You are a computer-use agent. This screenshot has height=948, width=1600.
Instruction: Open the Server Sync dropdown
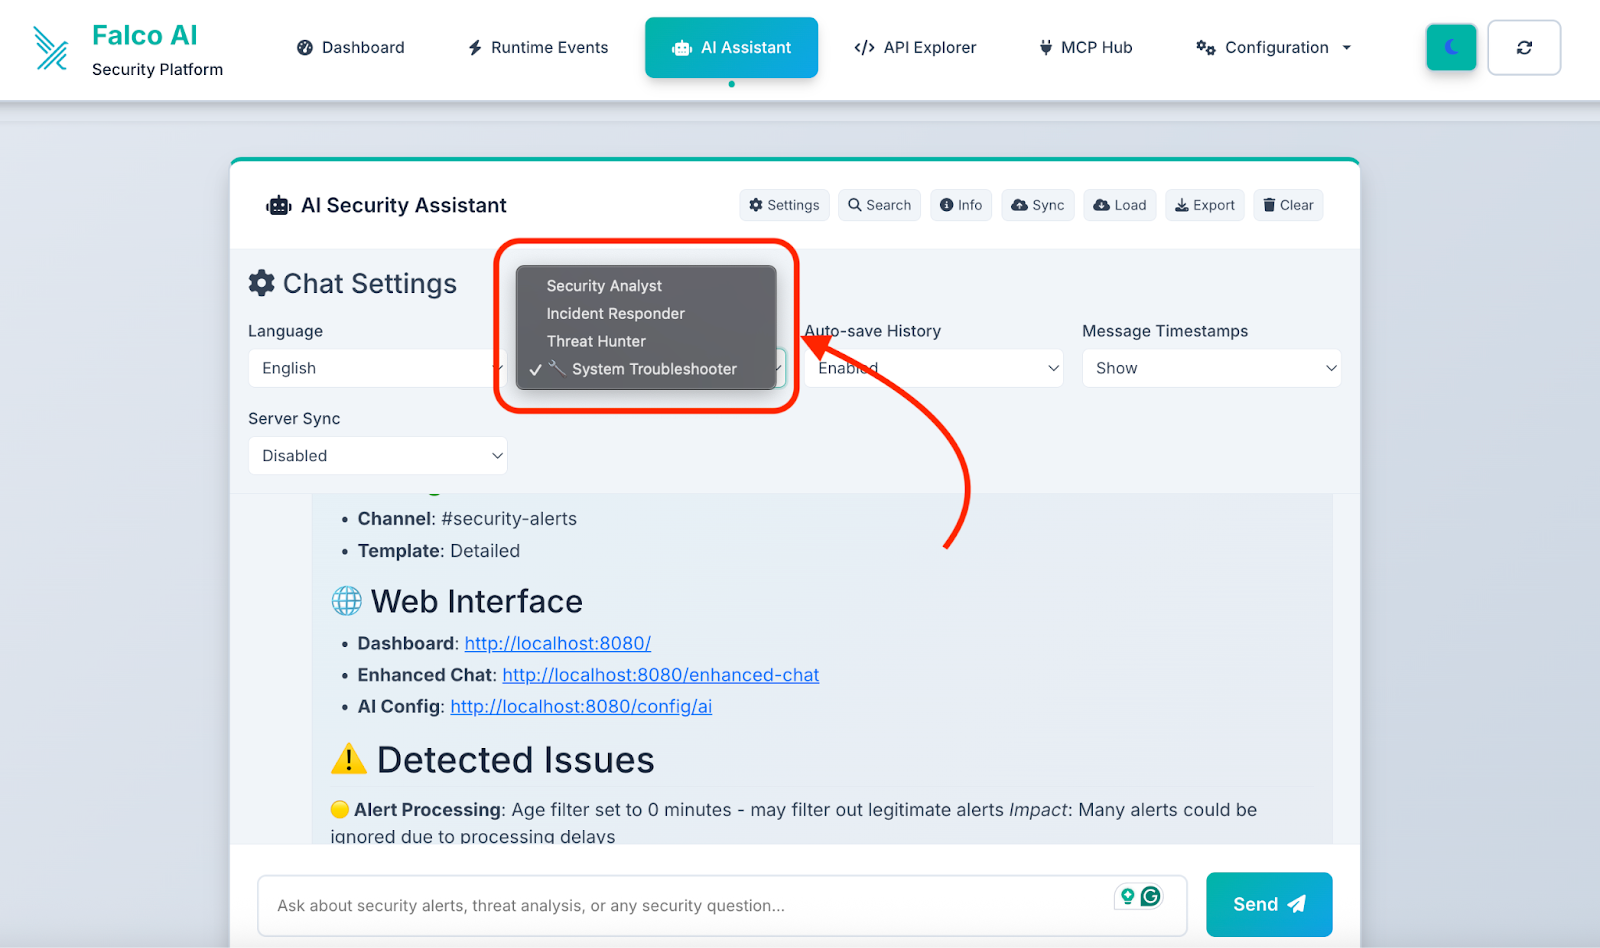click(377, 456)
